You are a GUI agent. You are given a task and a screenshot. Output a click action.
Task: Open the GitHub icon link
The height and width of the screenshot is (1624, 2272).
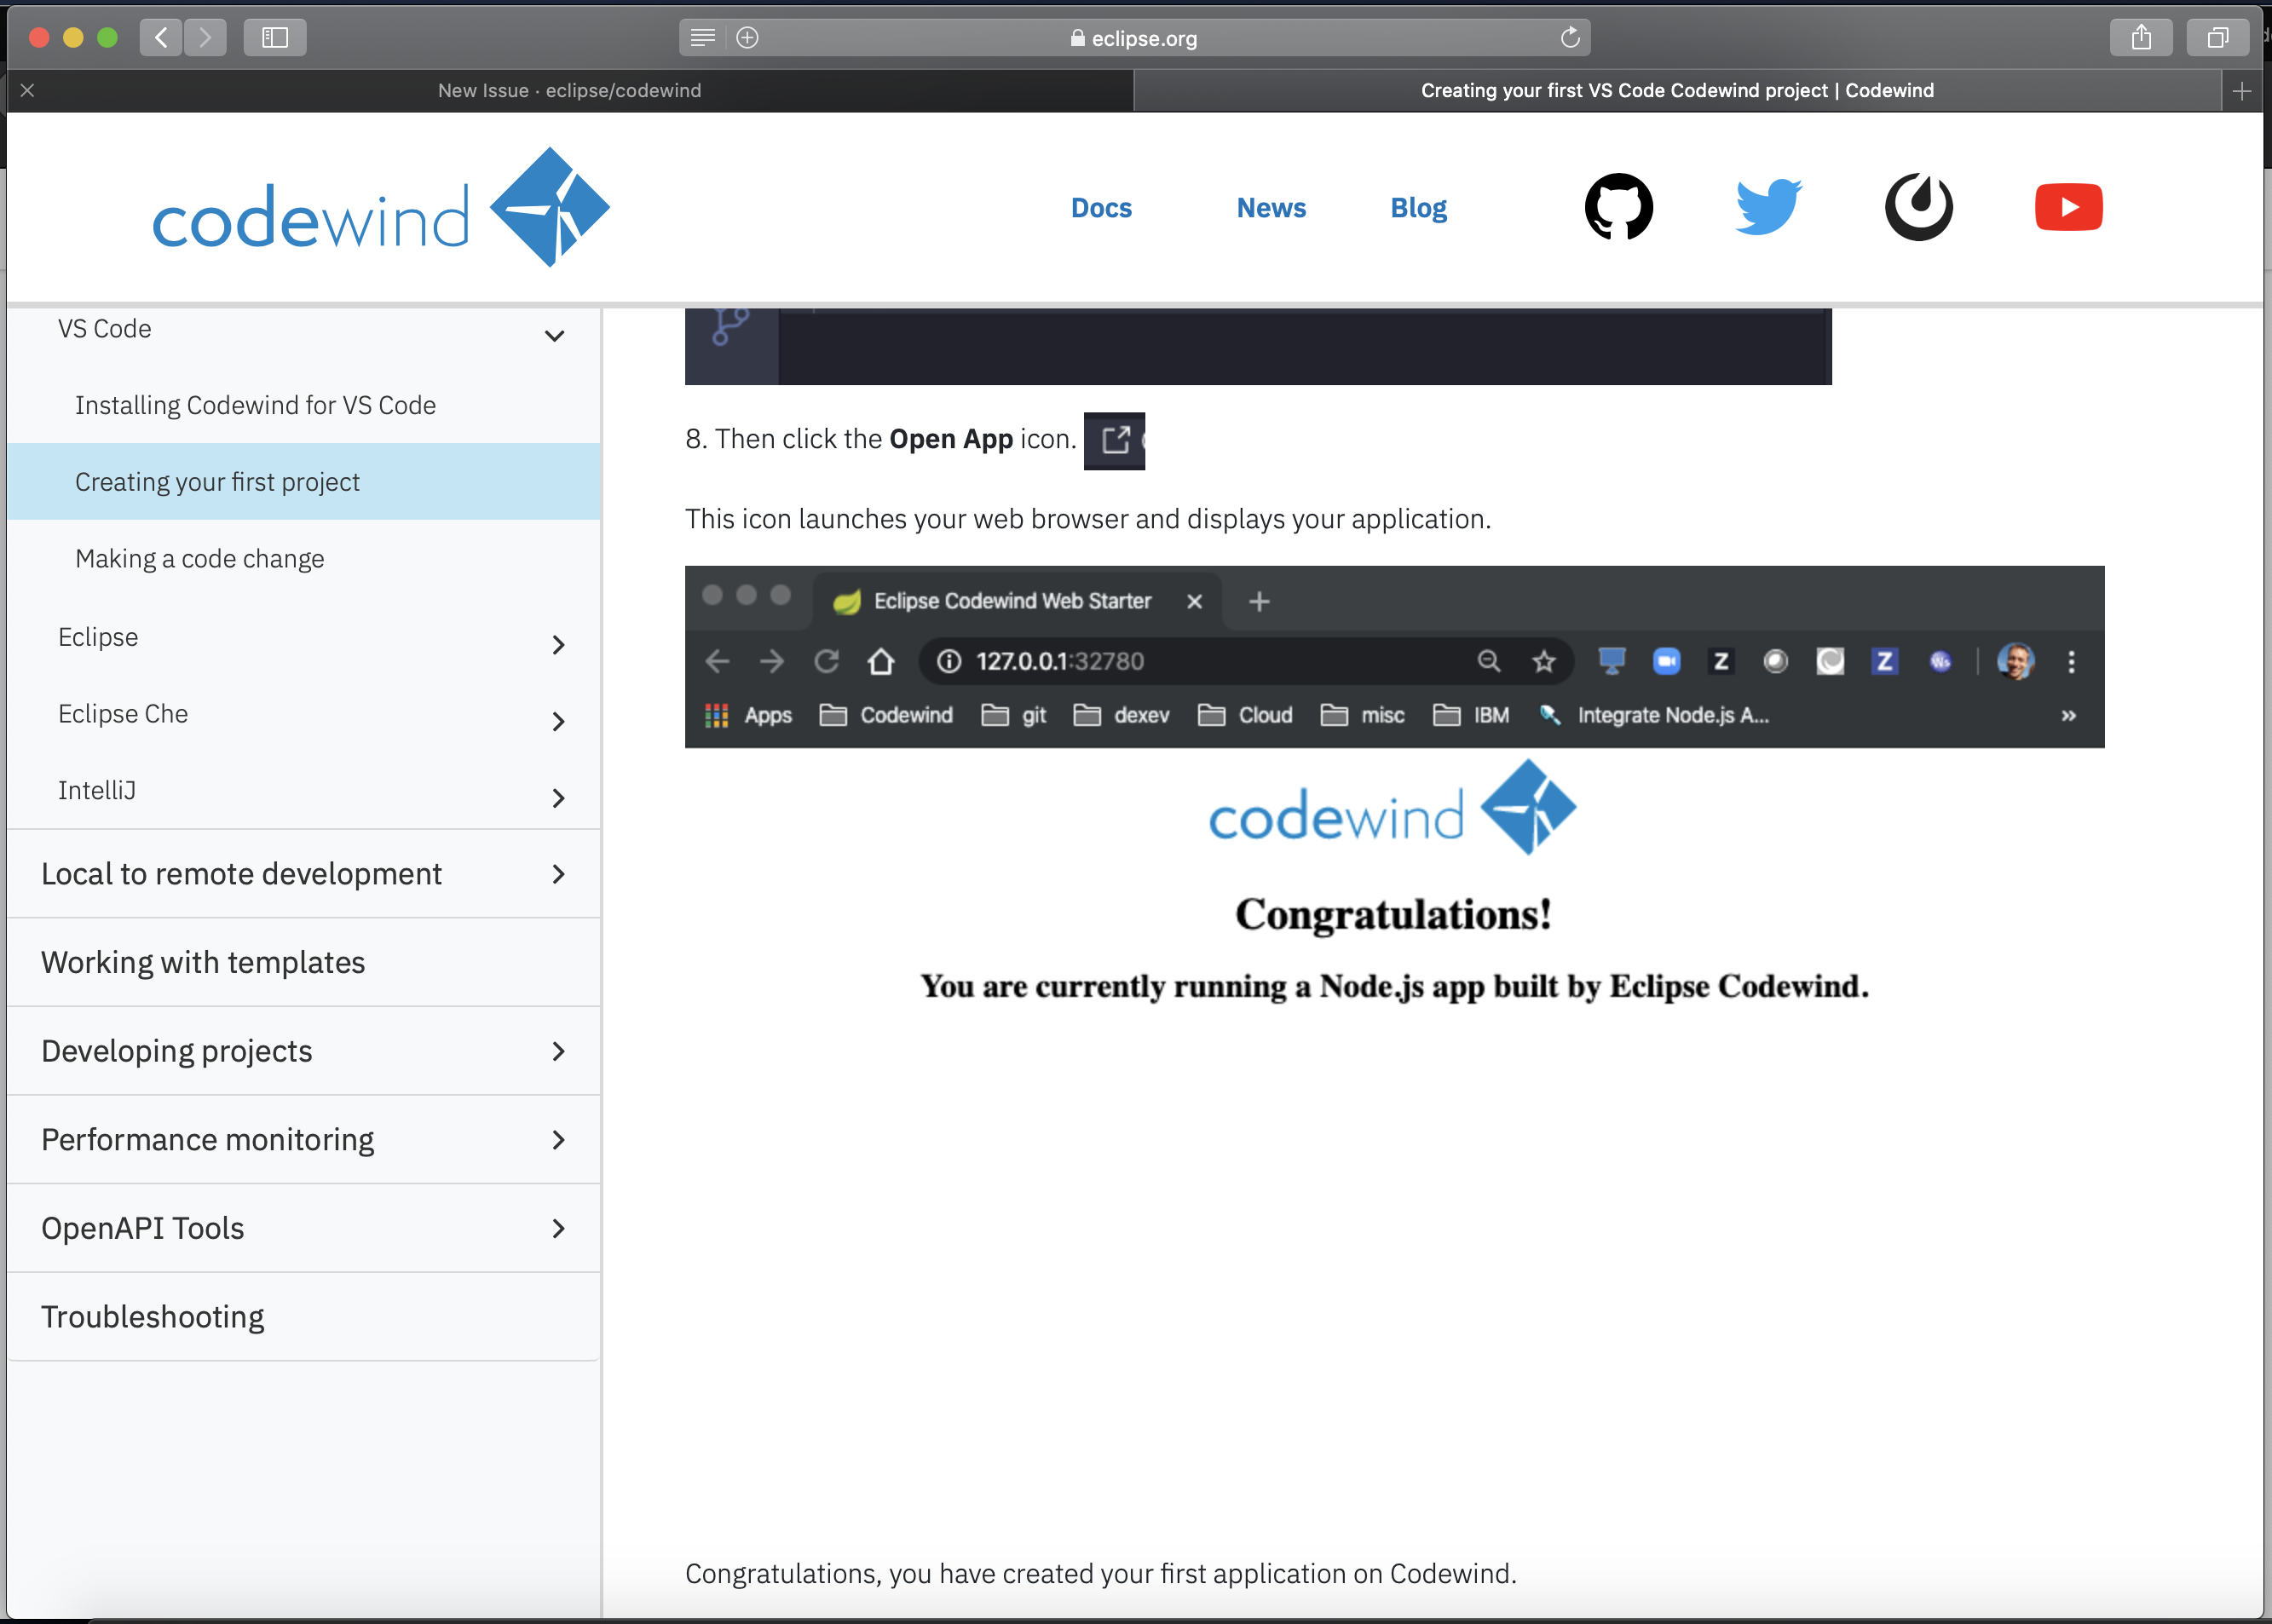tap(1618, 207)
